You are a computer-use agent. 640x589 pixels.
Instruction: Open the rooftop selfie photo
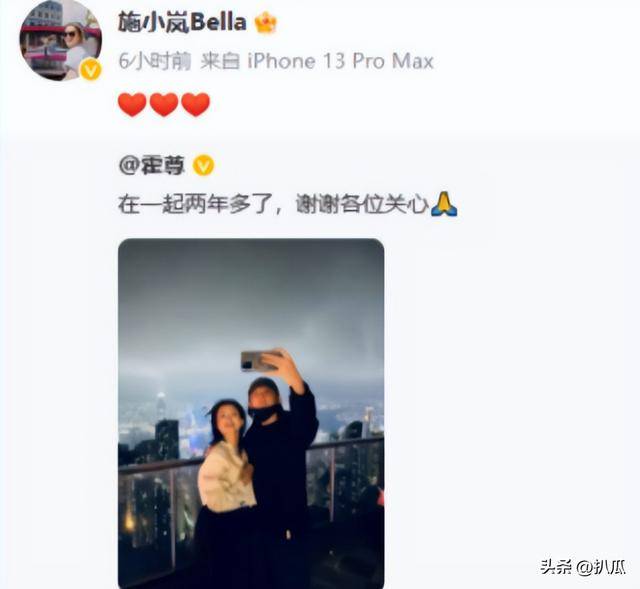[x=251, y=413]
